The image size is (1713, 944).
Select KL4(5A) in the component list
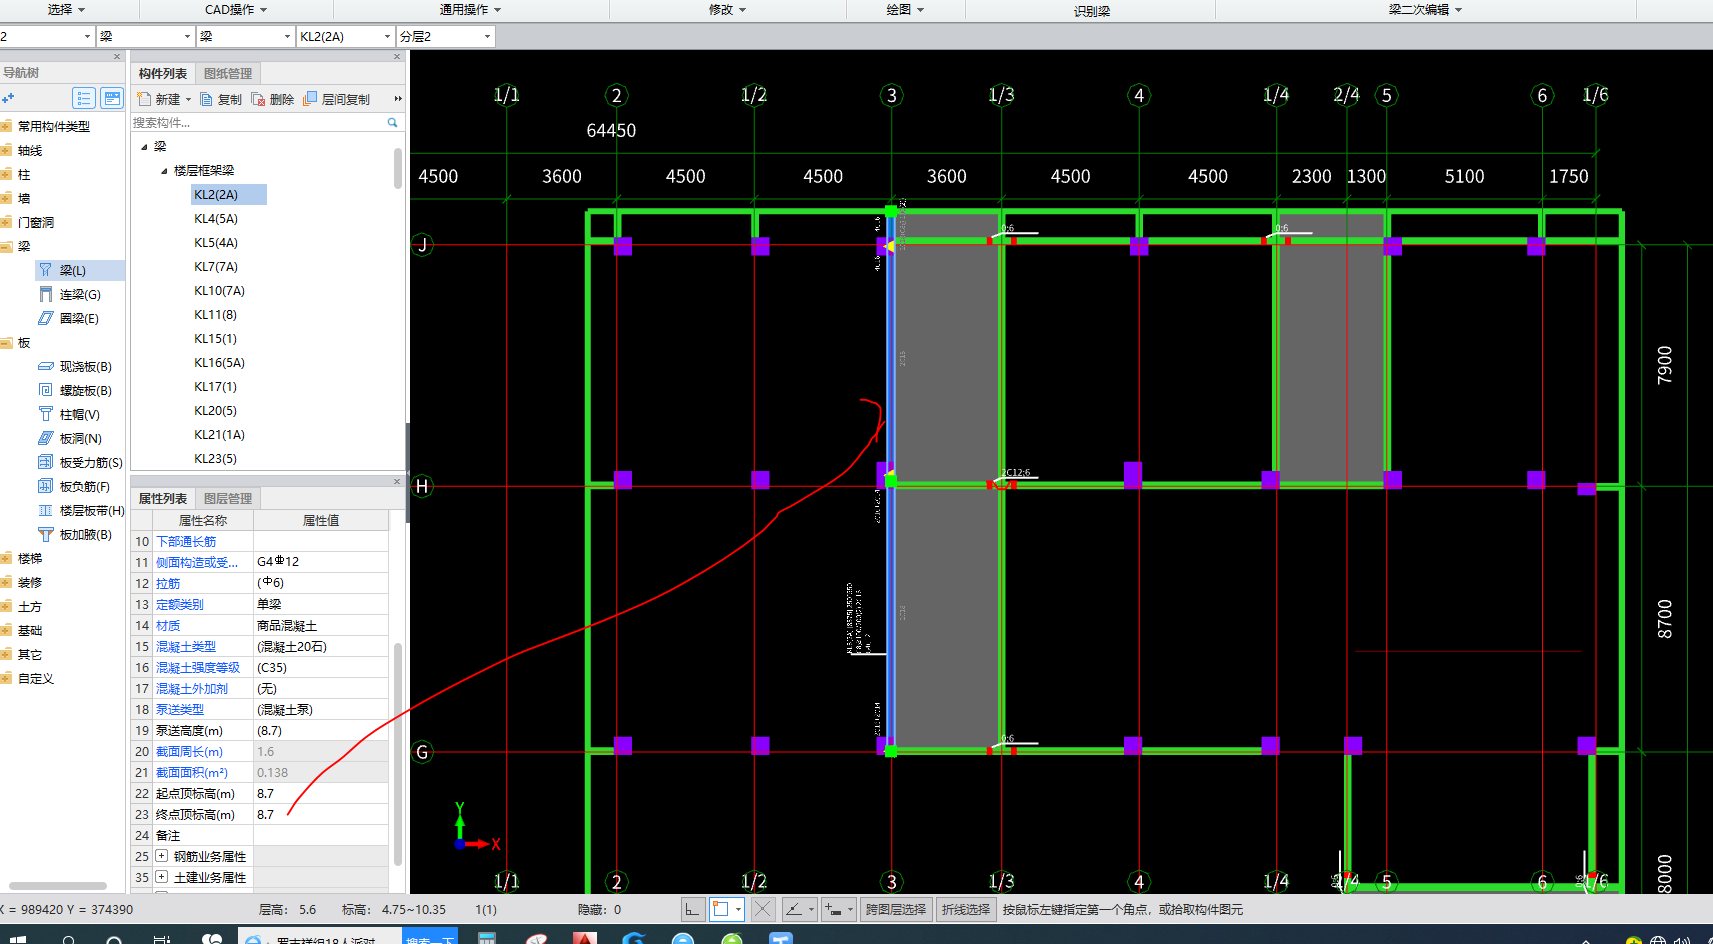point(216,219)
